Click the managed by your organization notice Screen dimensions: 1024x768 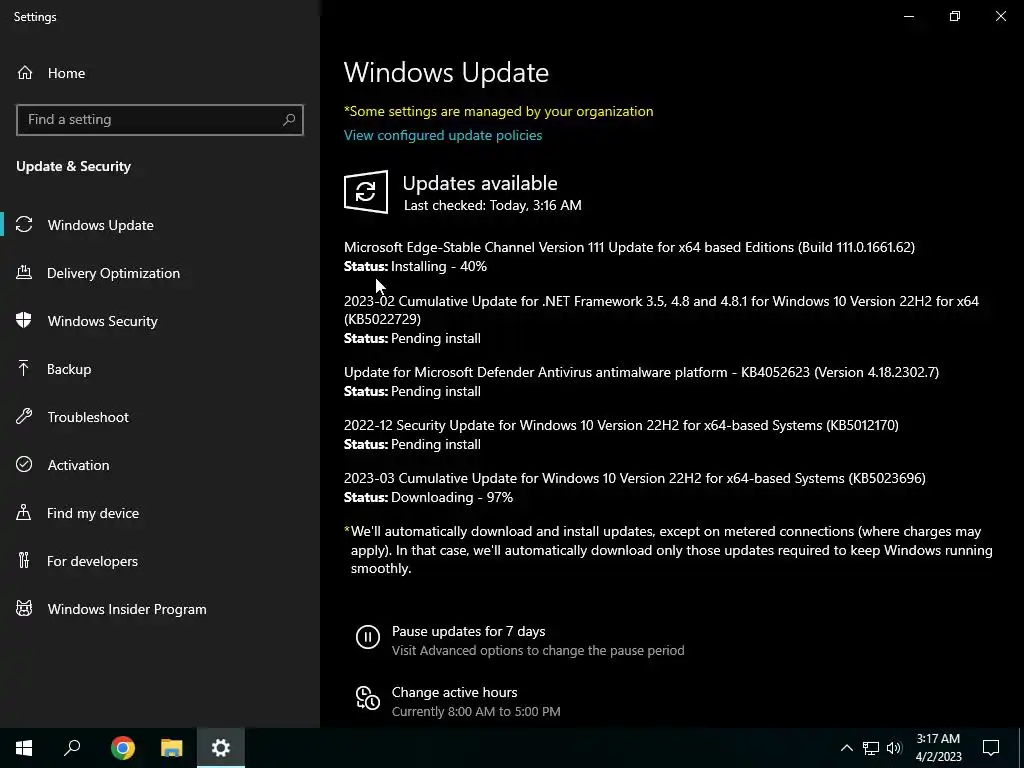[498, 111]
